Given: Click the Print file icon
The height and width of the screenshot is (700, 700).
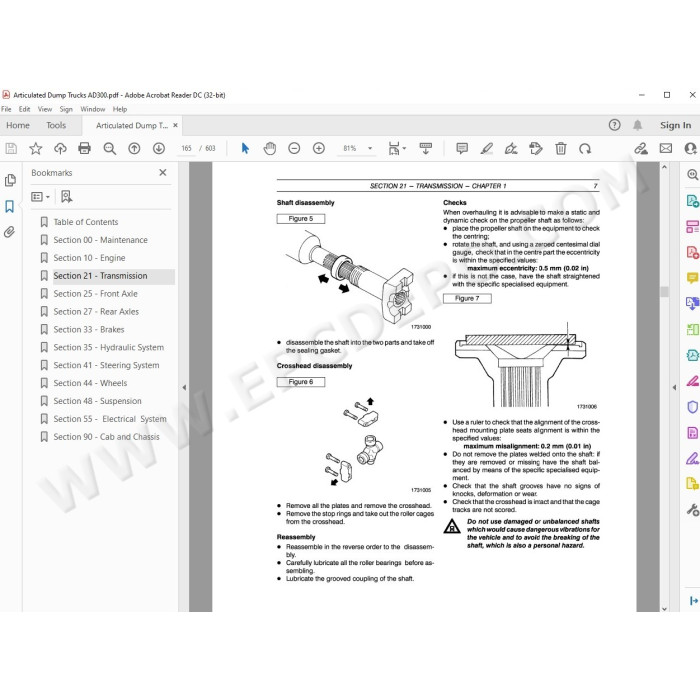Looking at the screenshot, I should [x=84, y=148].
